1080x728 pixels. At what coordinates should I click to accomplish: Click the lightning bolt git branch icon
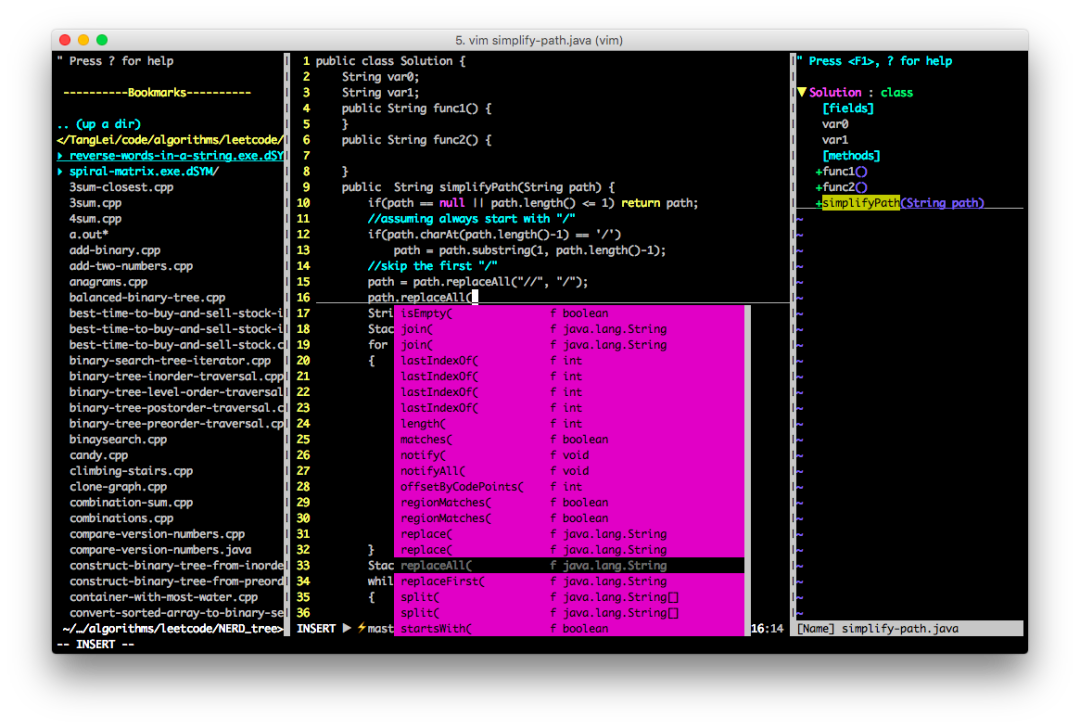(362, 628)
